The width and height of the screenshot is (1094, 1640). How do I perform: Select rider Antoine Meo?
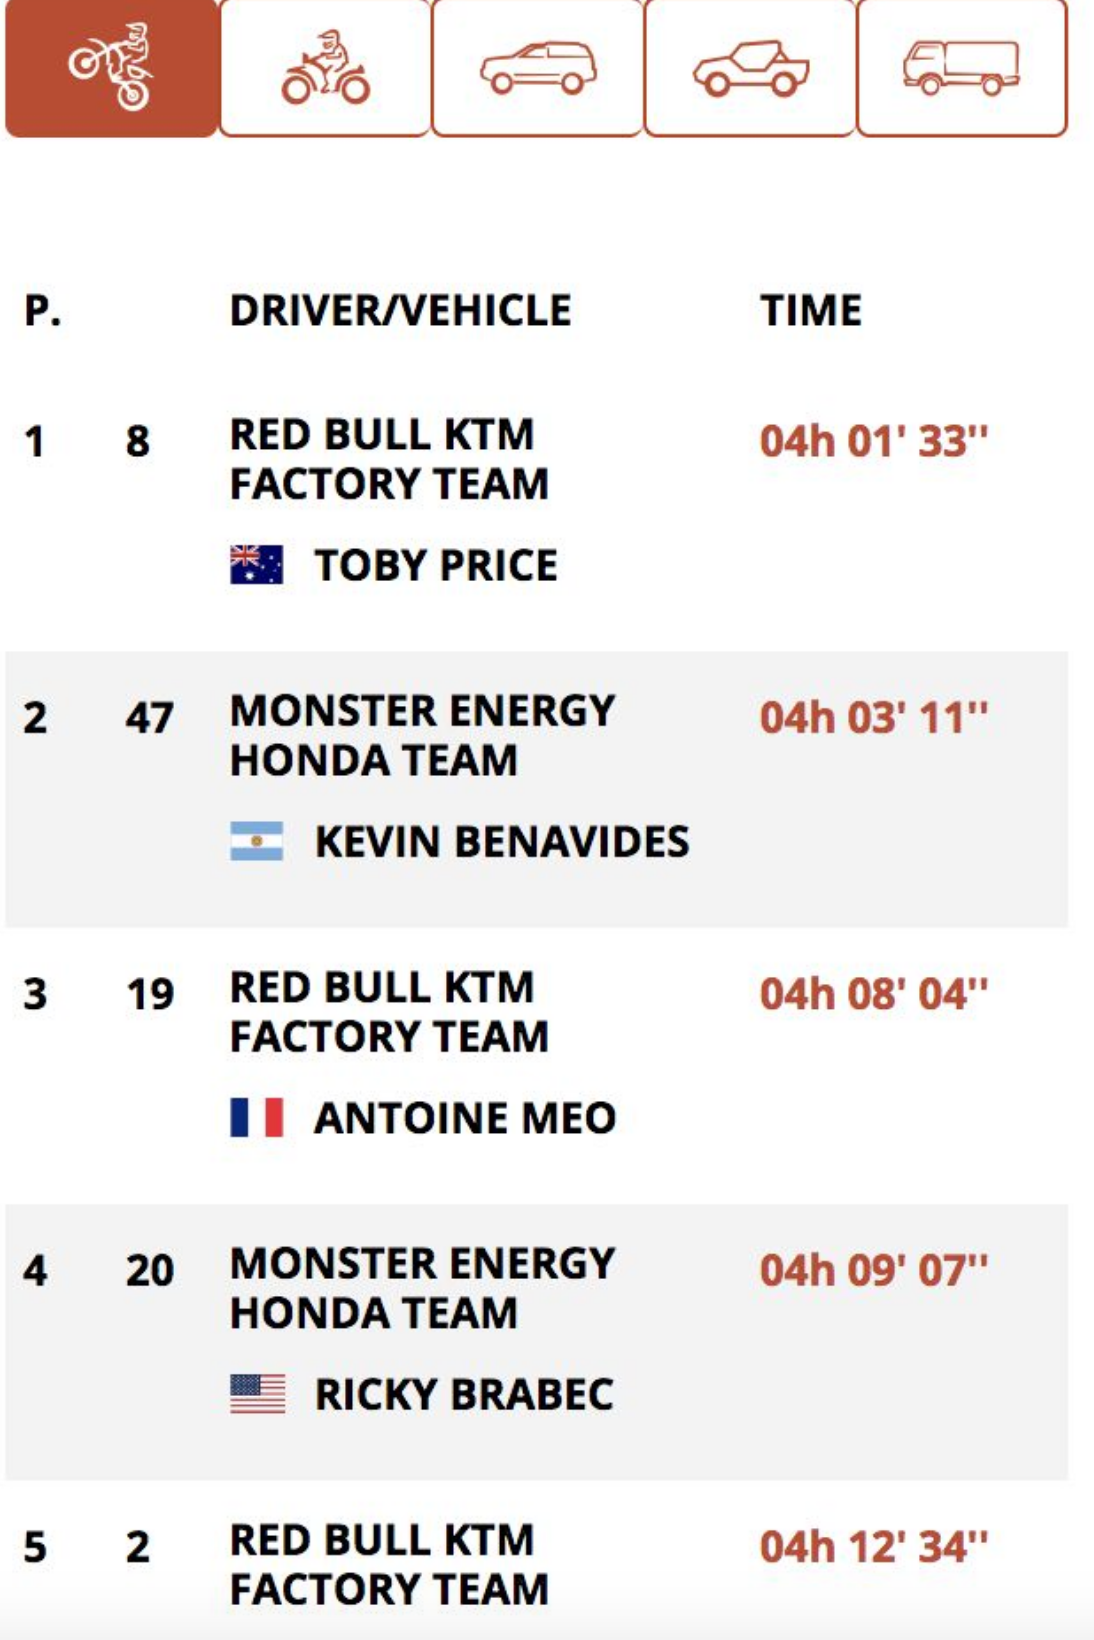(465, 1118)
